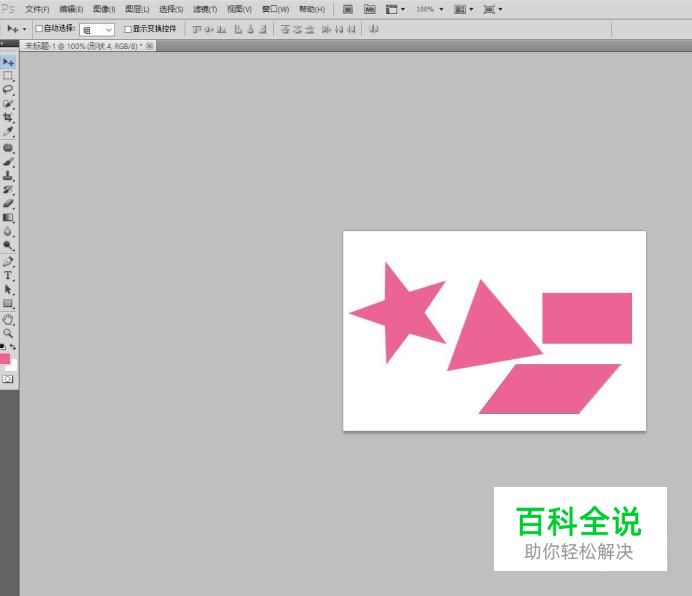Open the 文件(F) menu

coord(37,9)
